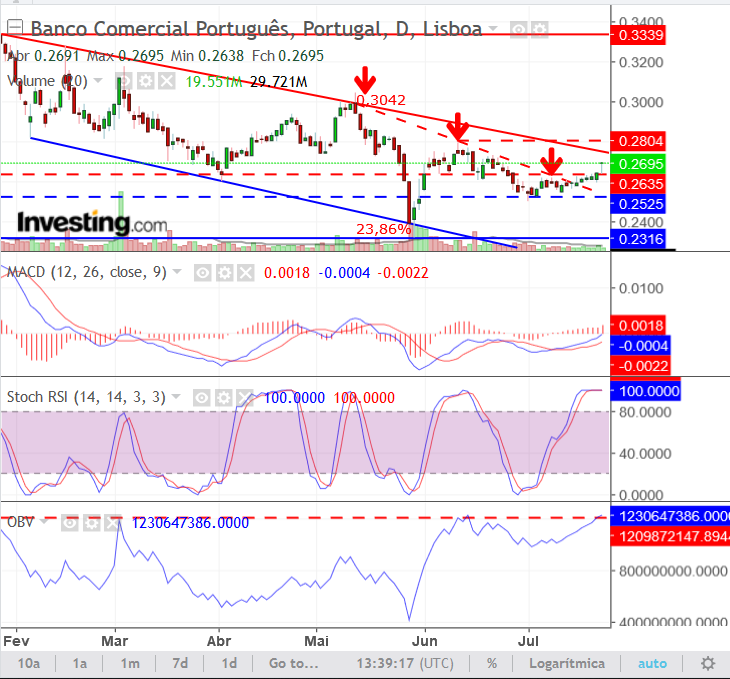This screenshot has height=679, width=730.
Task: Click the green 0.2695 current price label
Action: [638, 164]
